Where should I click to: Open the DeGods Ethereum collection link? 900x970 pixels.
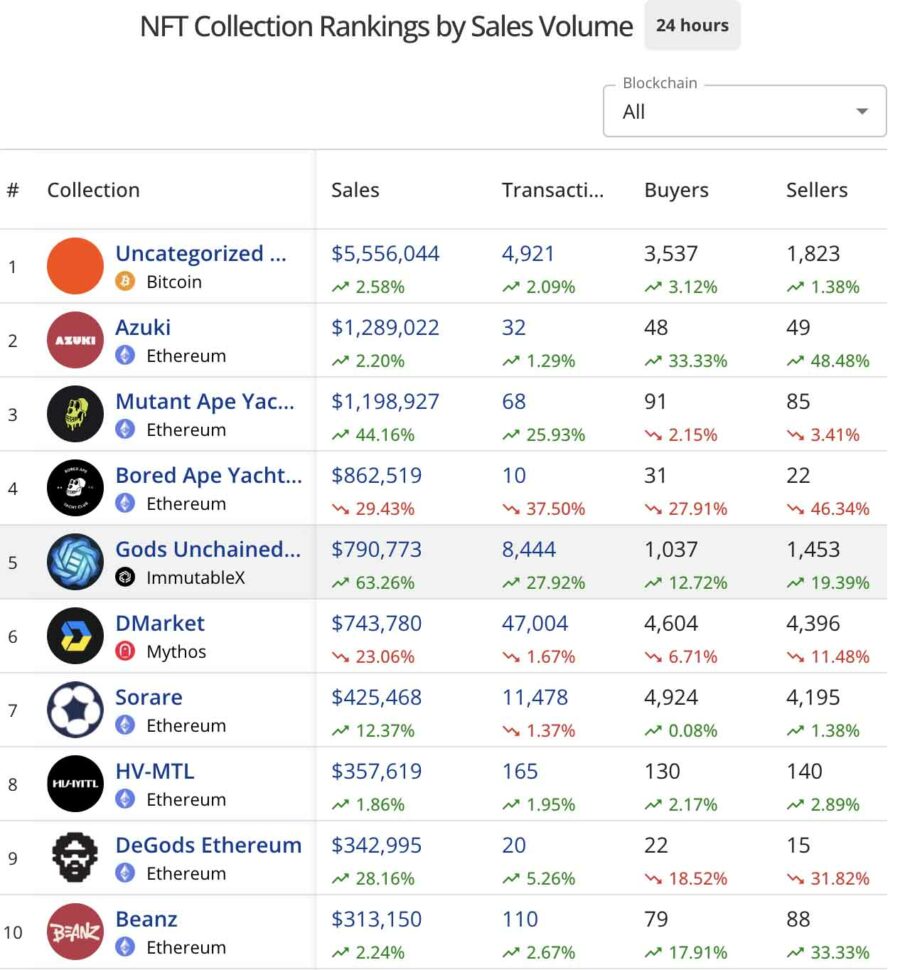[x=208, y=845]
